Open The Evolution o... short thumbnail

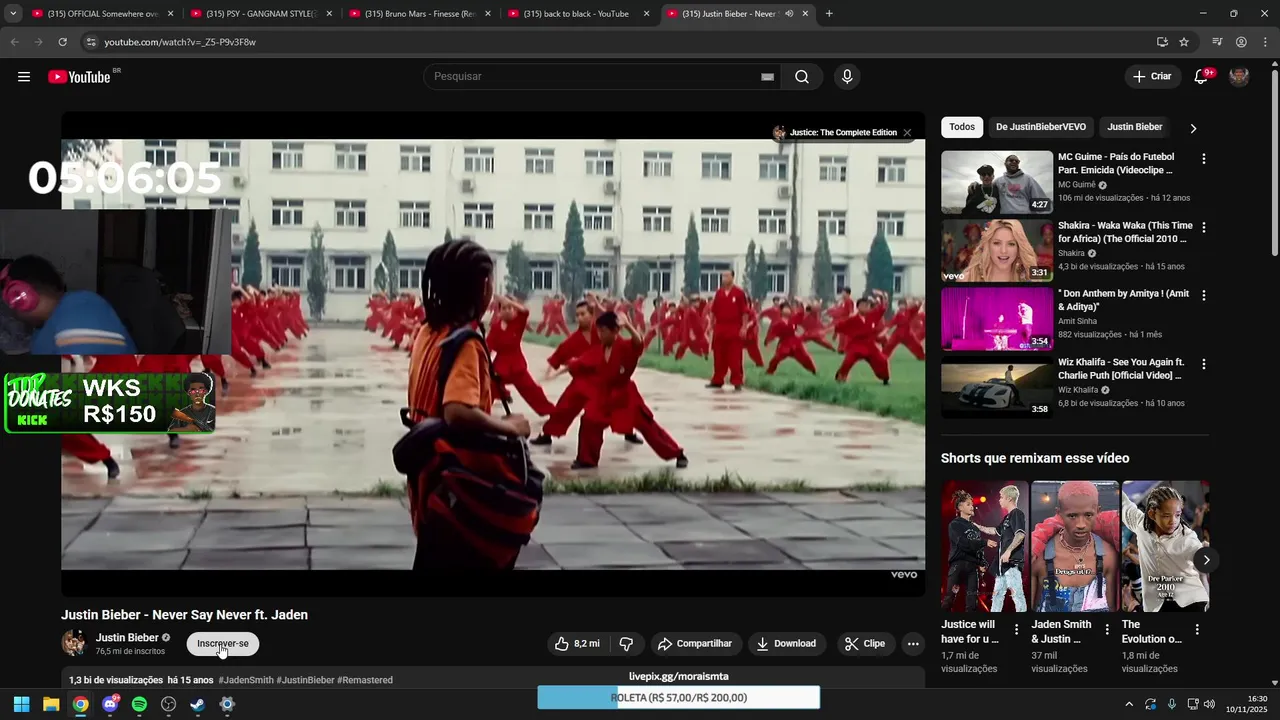pos(1165,546)
